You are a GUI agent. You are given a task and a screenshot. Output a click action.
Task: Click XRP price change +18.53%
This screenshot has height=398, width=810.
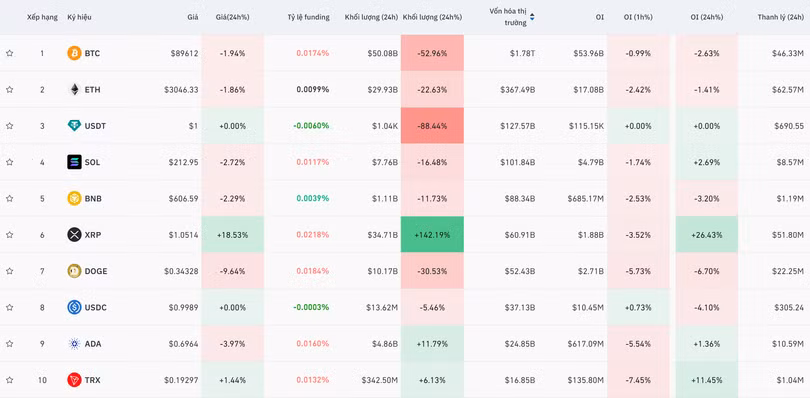[x=232, y=235]
